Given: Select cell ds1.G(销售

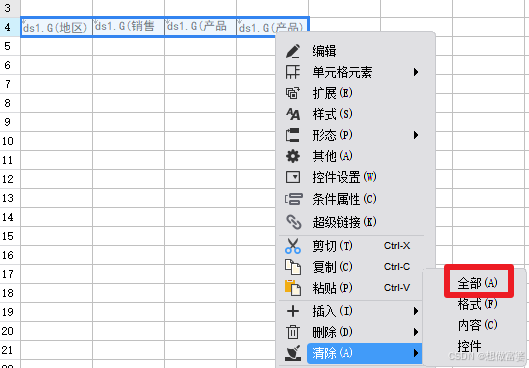Looking at the screenshot, I should tap(129, 27).
